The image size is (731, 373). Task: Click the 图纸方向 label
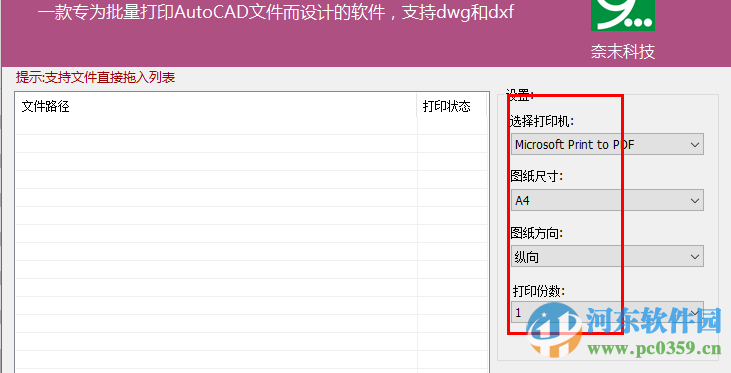(537, 233)
